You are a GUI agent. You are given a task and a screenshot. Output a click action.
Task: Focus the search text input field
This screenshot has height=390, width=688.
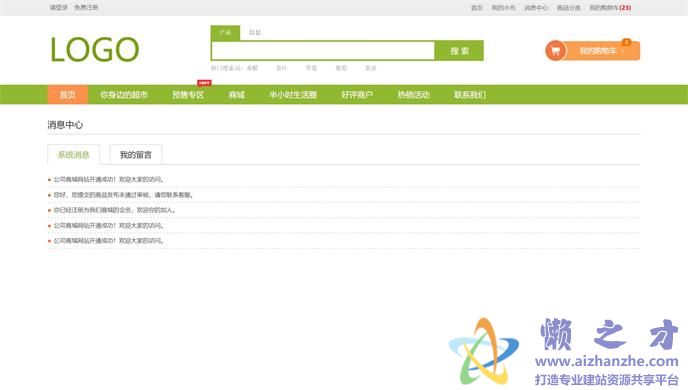point(323,51)
